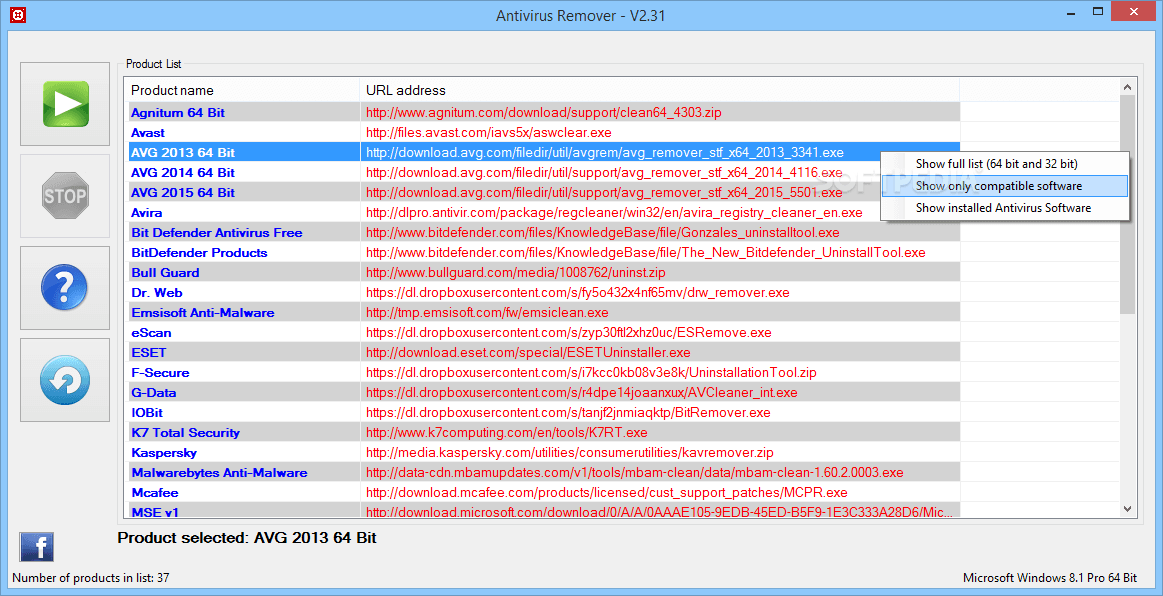Image resolution: width=1163 pixels, height=596 pixels.
Task: Select Malwarebytes Anti-Malware entry
Action: [x=219, y=473]
